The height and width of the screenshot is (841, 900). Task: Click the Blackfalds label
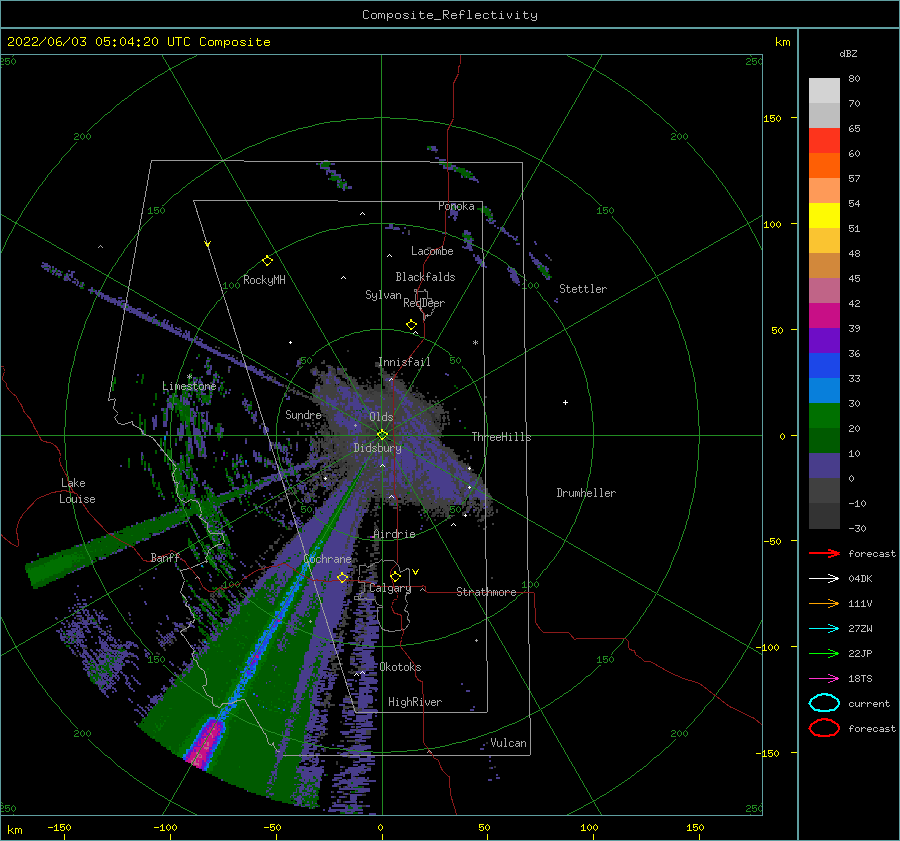tap(425, 277)
